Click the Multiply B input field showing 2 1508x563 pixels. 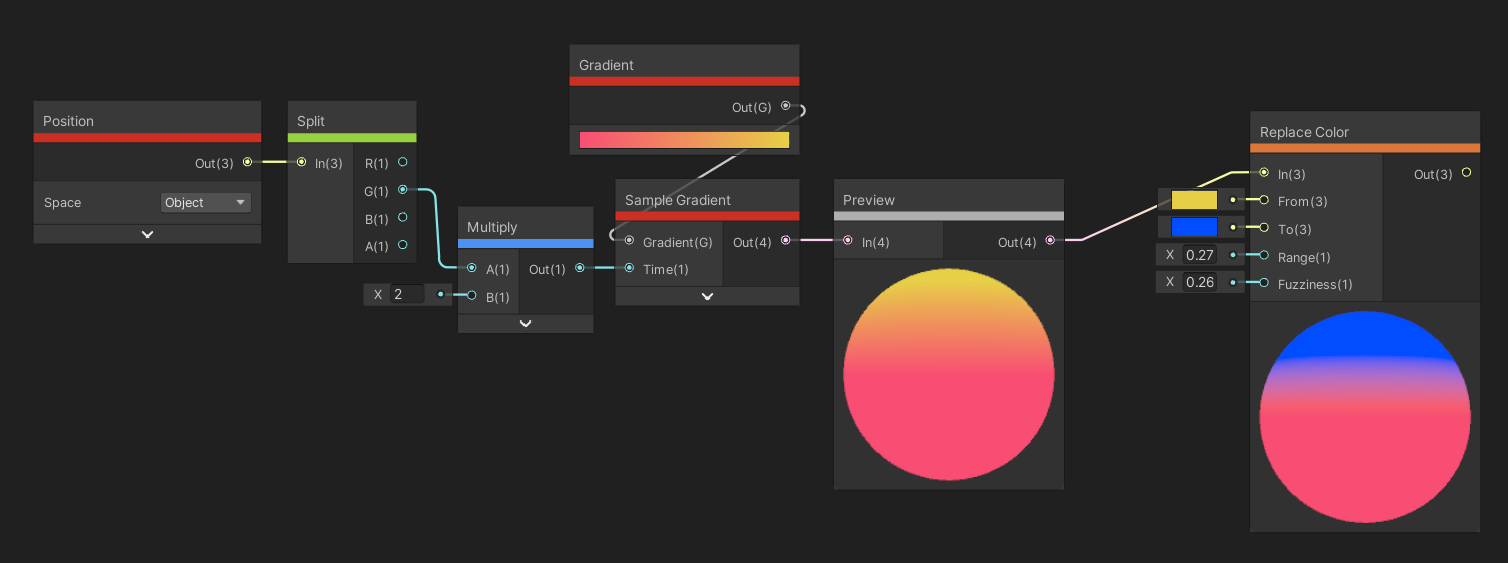click(x=407, y=294)
